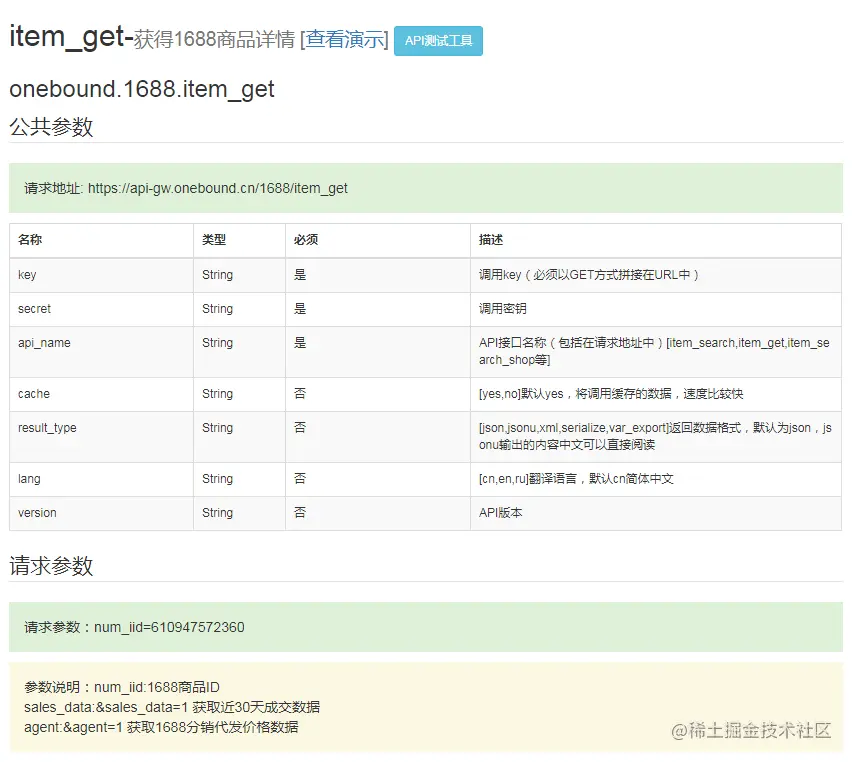Click the item_get page title

[71, 37]
